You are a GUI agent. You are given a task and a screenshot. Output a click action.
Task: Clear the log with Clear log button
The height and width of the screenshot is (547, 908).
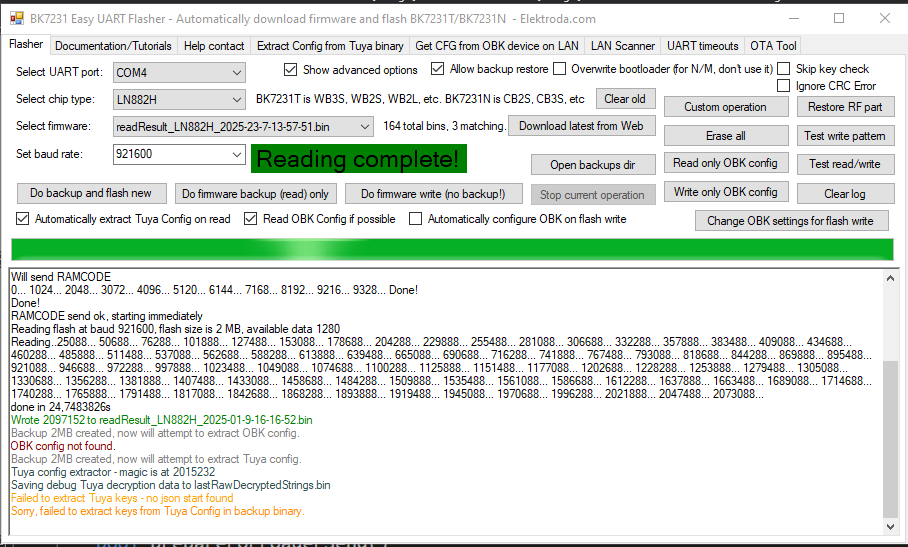[845, 194]
